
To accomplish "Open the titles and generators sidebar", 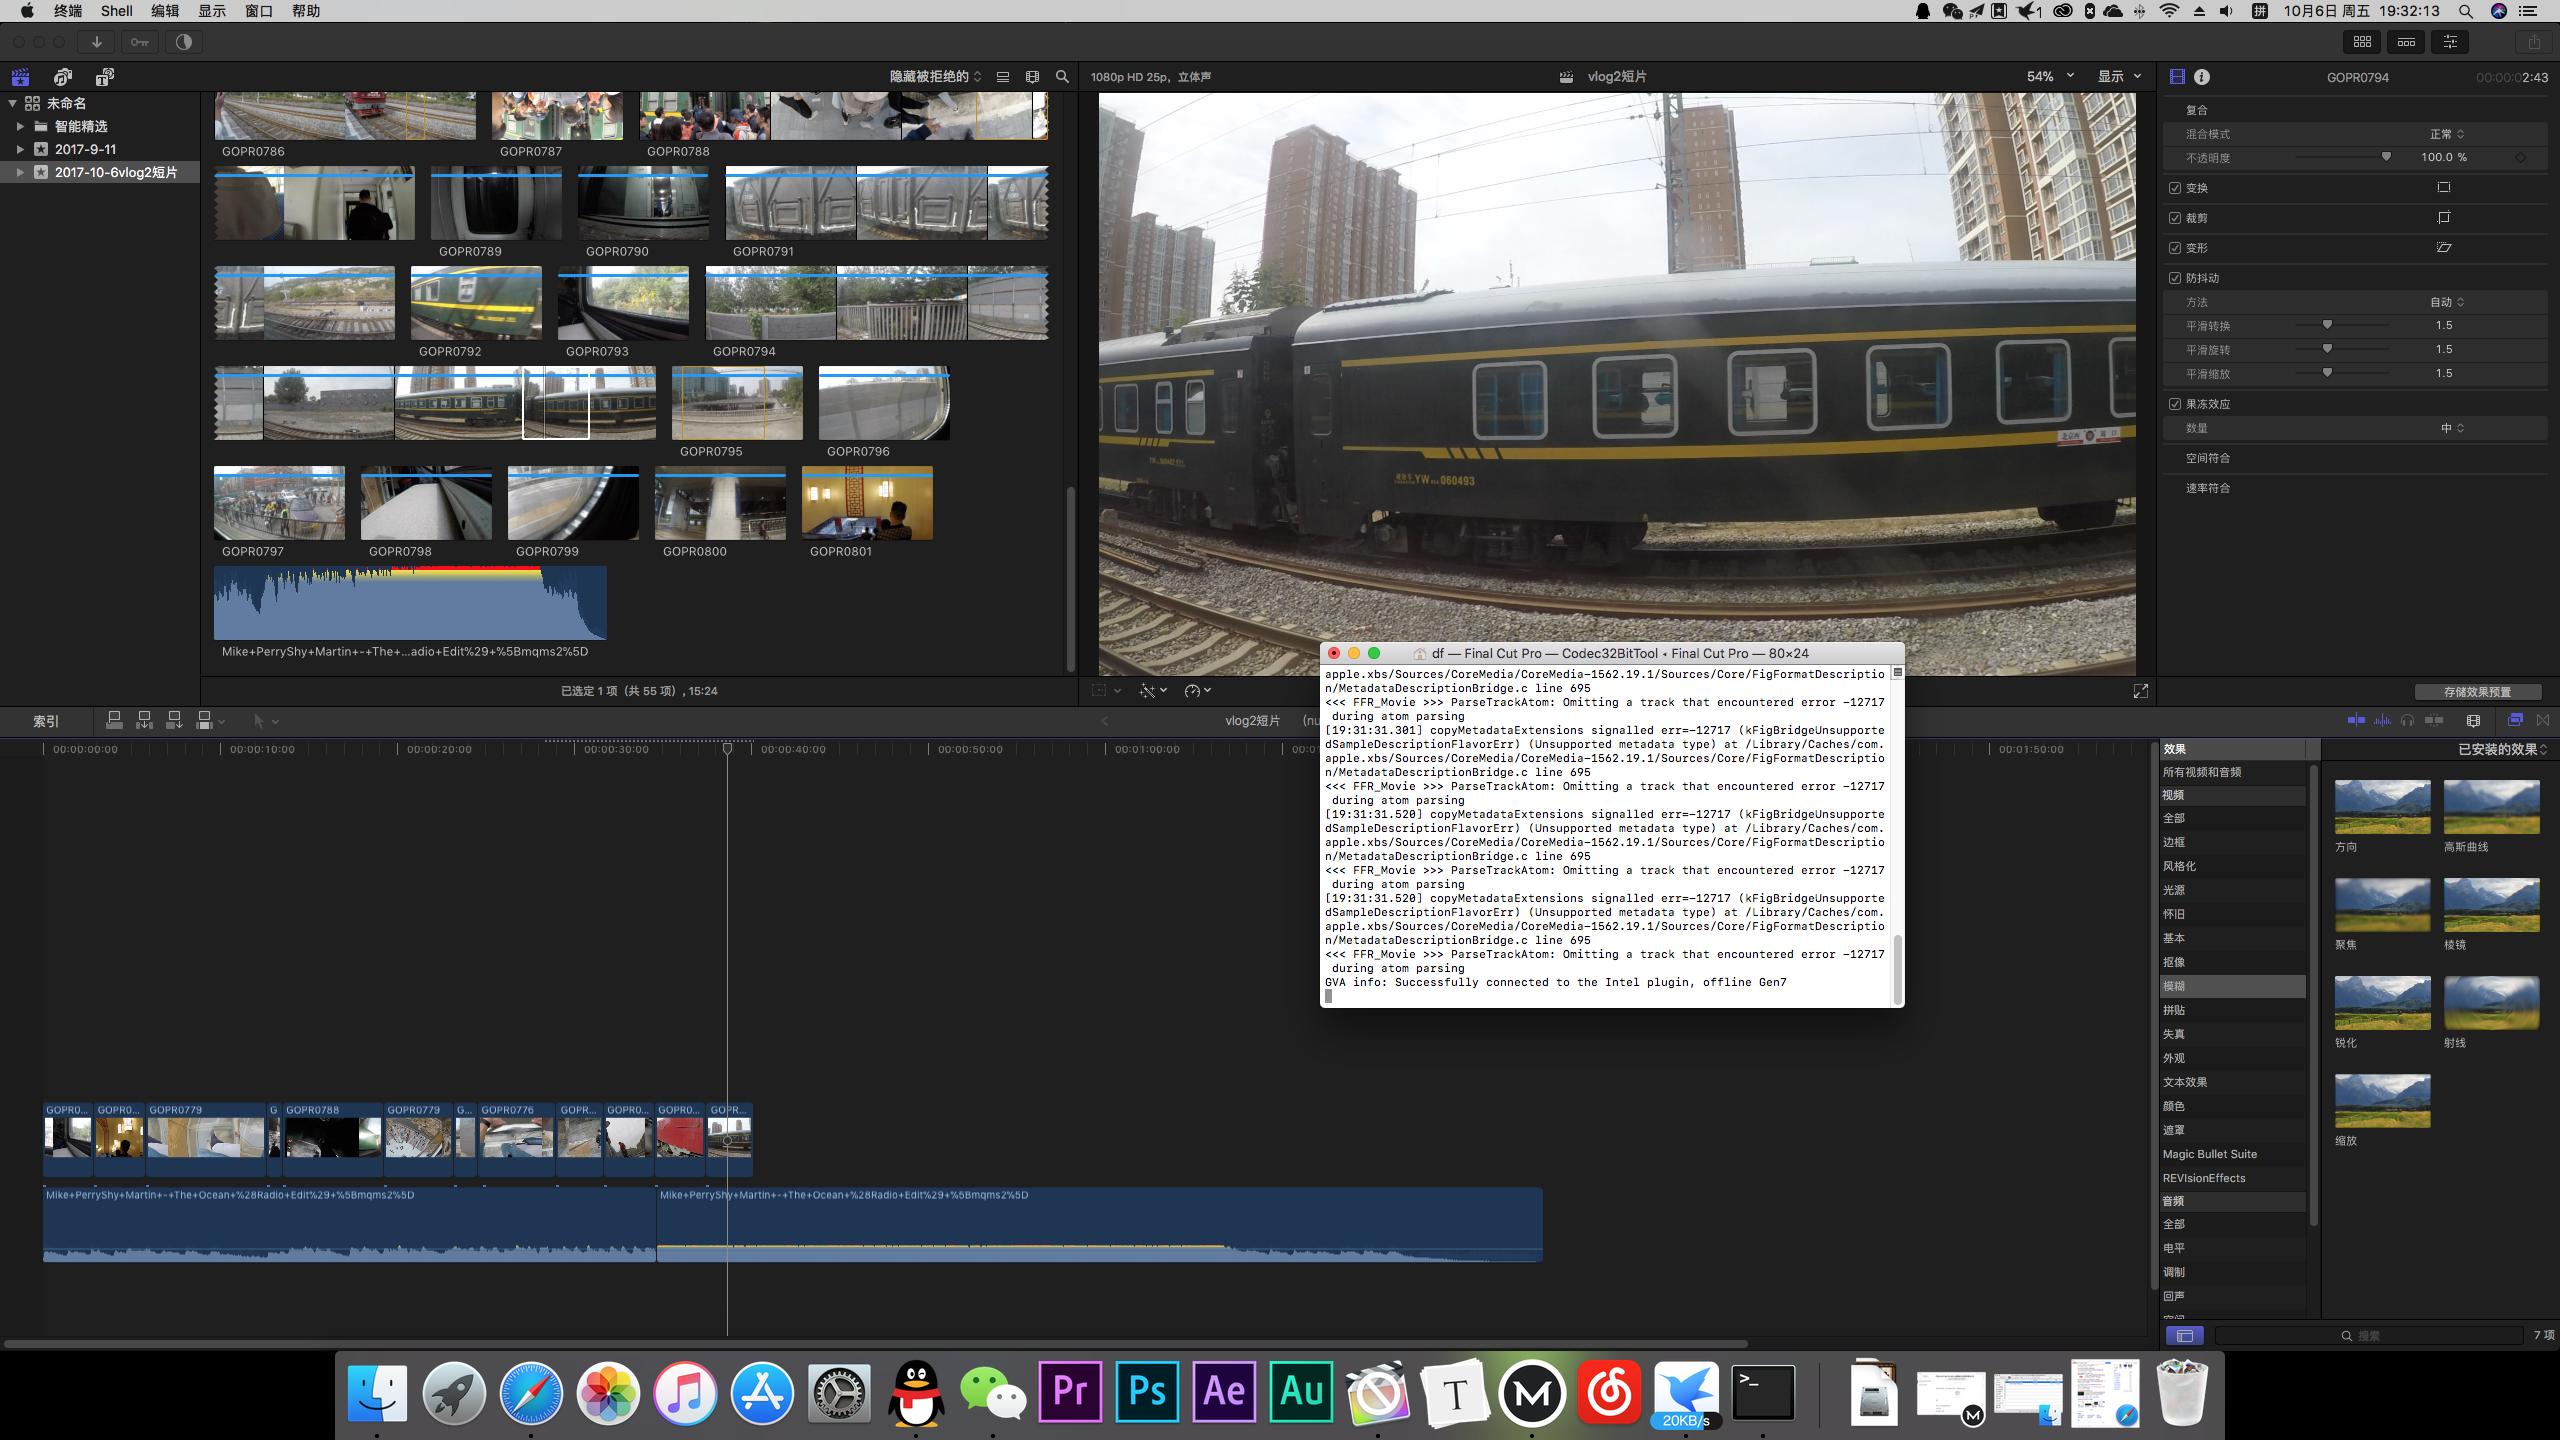I will pyautogui.click(x=104, y=77).
